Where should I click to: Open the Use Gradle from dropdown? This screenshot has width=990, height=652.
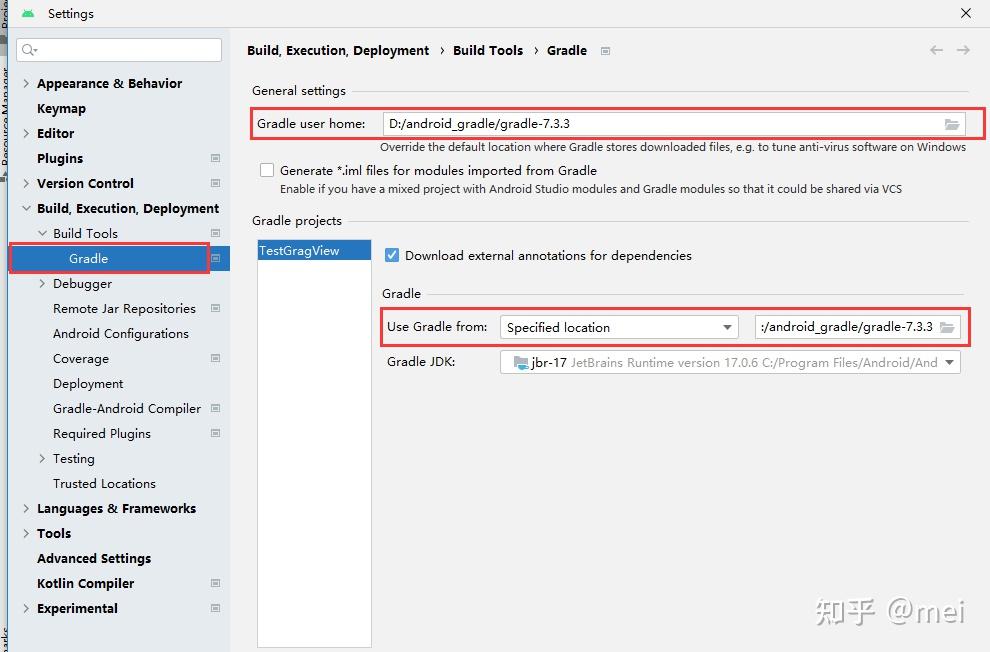(729, 327)
